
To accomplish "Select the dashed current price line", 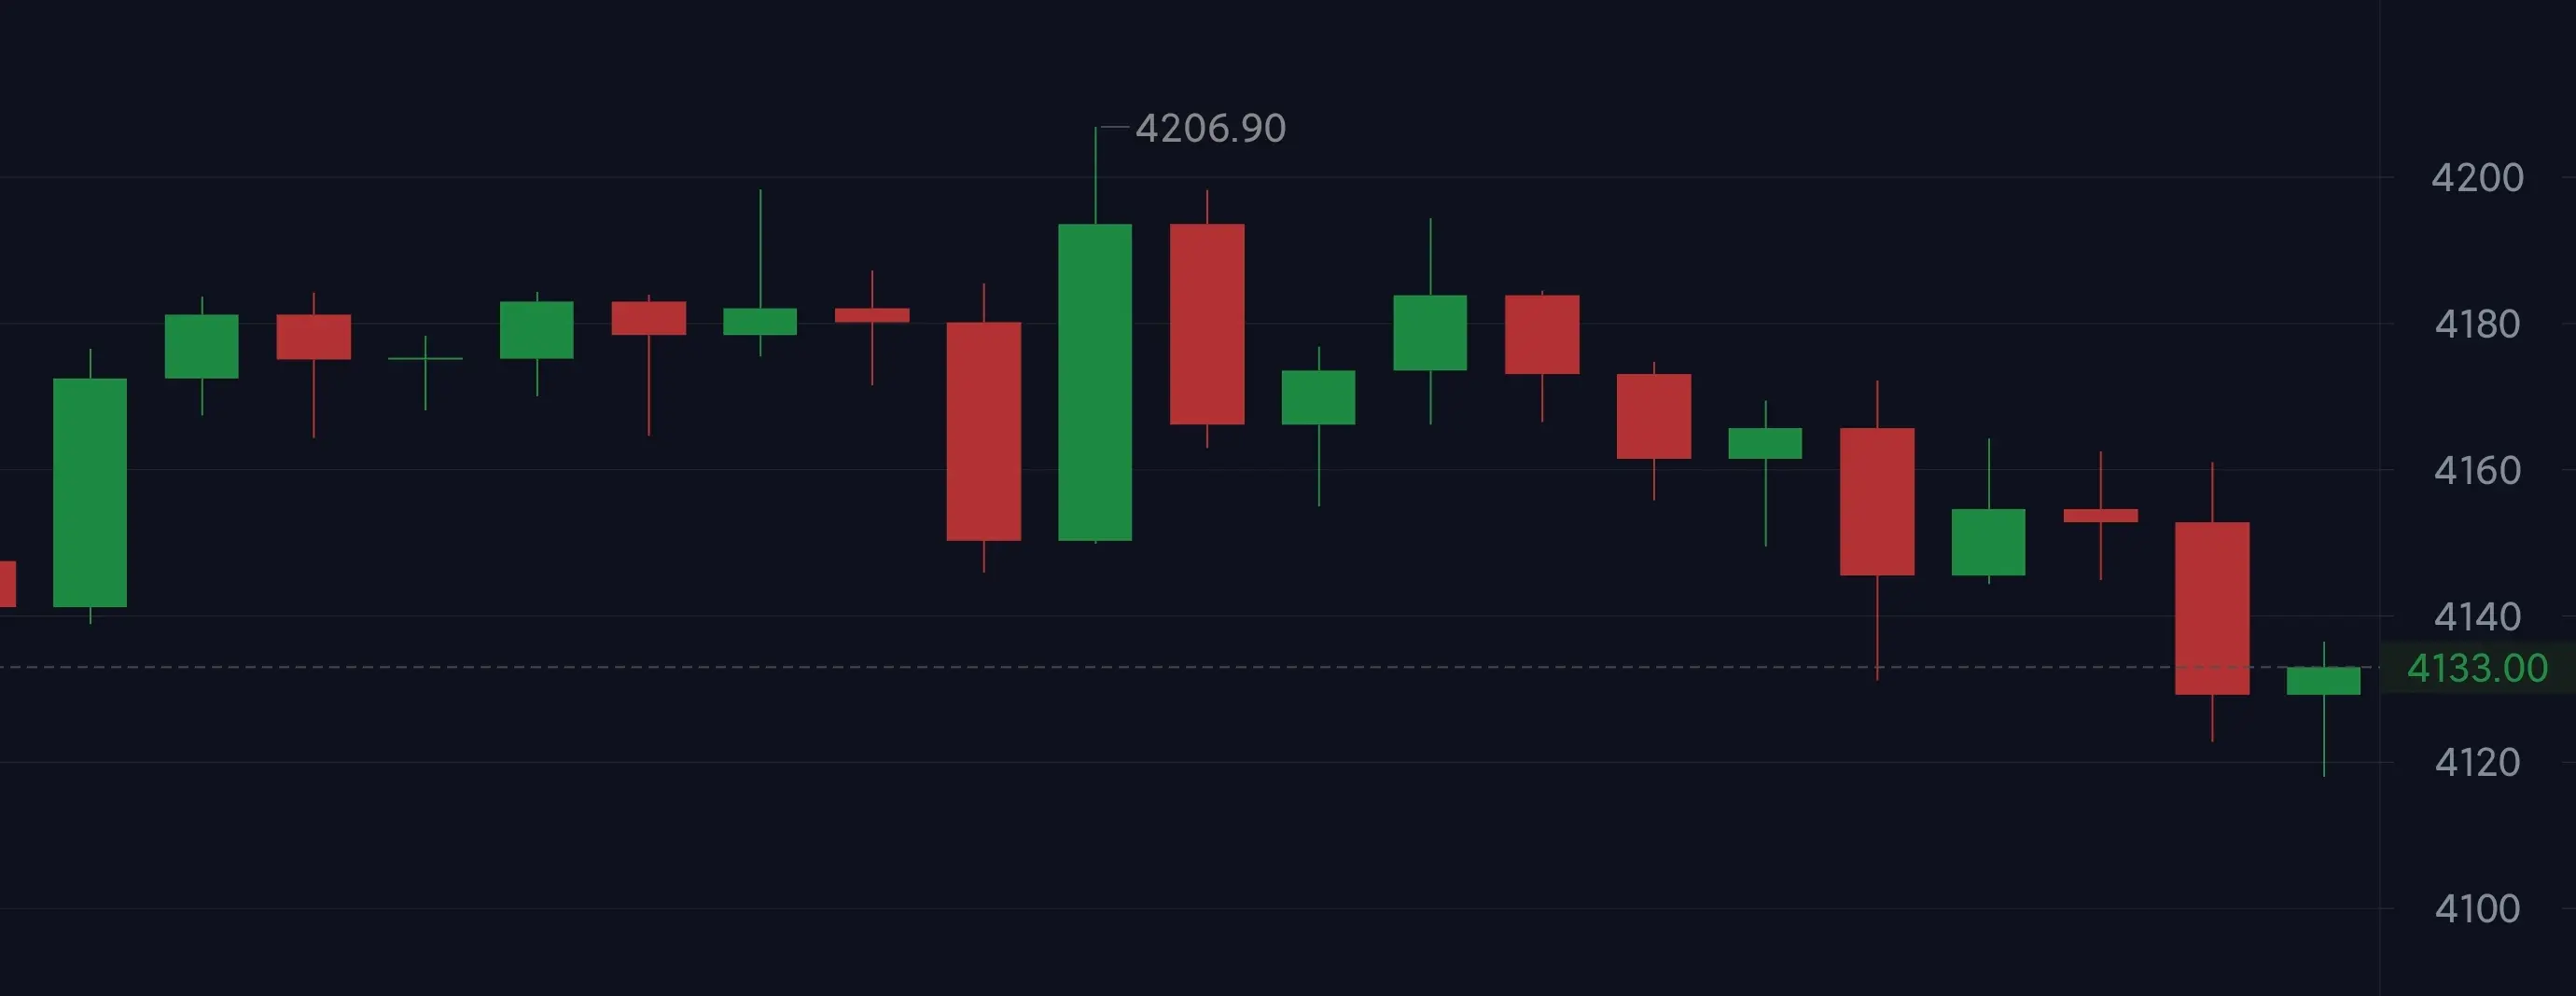I will point(1190,667).
